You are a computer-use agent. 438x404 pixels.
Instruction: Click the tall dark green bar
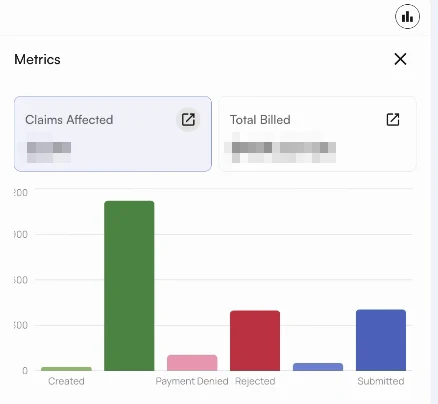pos(129,286)
